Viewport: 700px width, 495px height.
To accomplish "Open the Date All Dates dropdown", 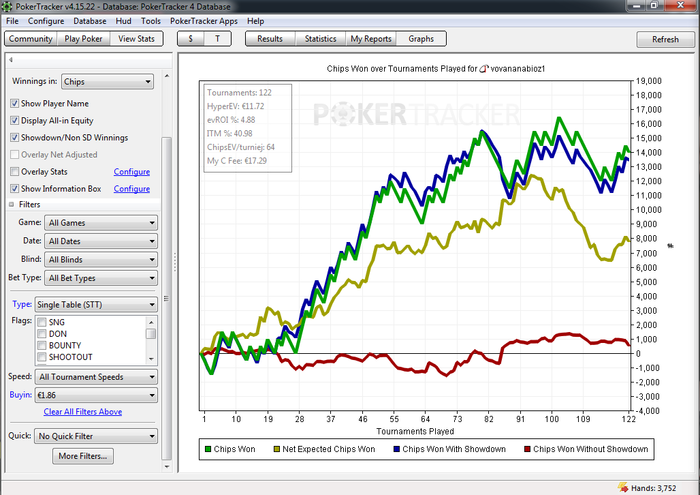I will coord(101,241).
